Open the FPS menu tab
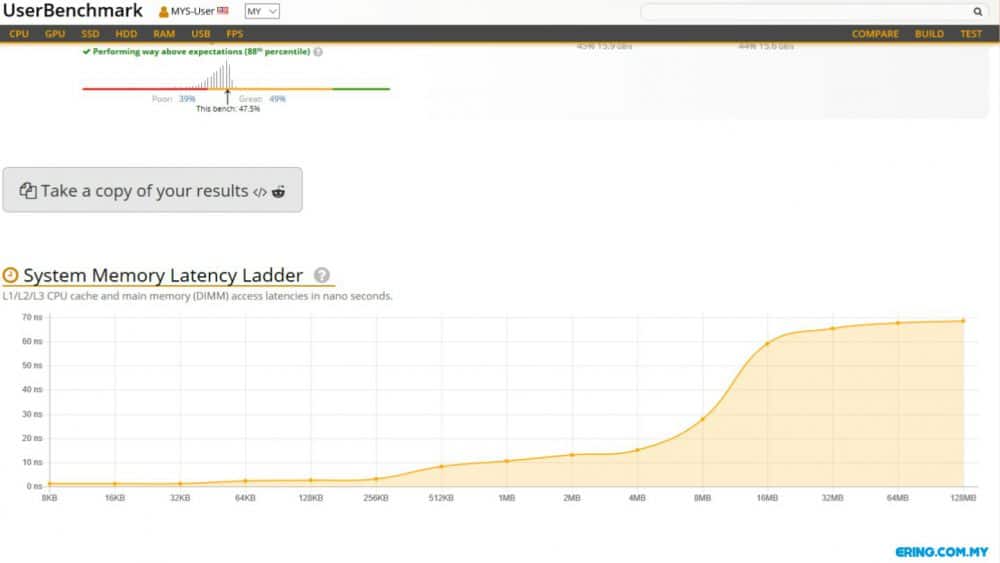Image resolution: width=1000 pixels, height=563 pixels. coord(235,34)
